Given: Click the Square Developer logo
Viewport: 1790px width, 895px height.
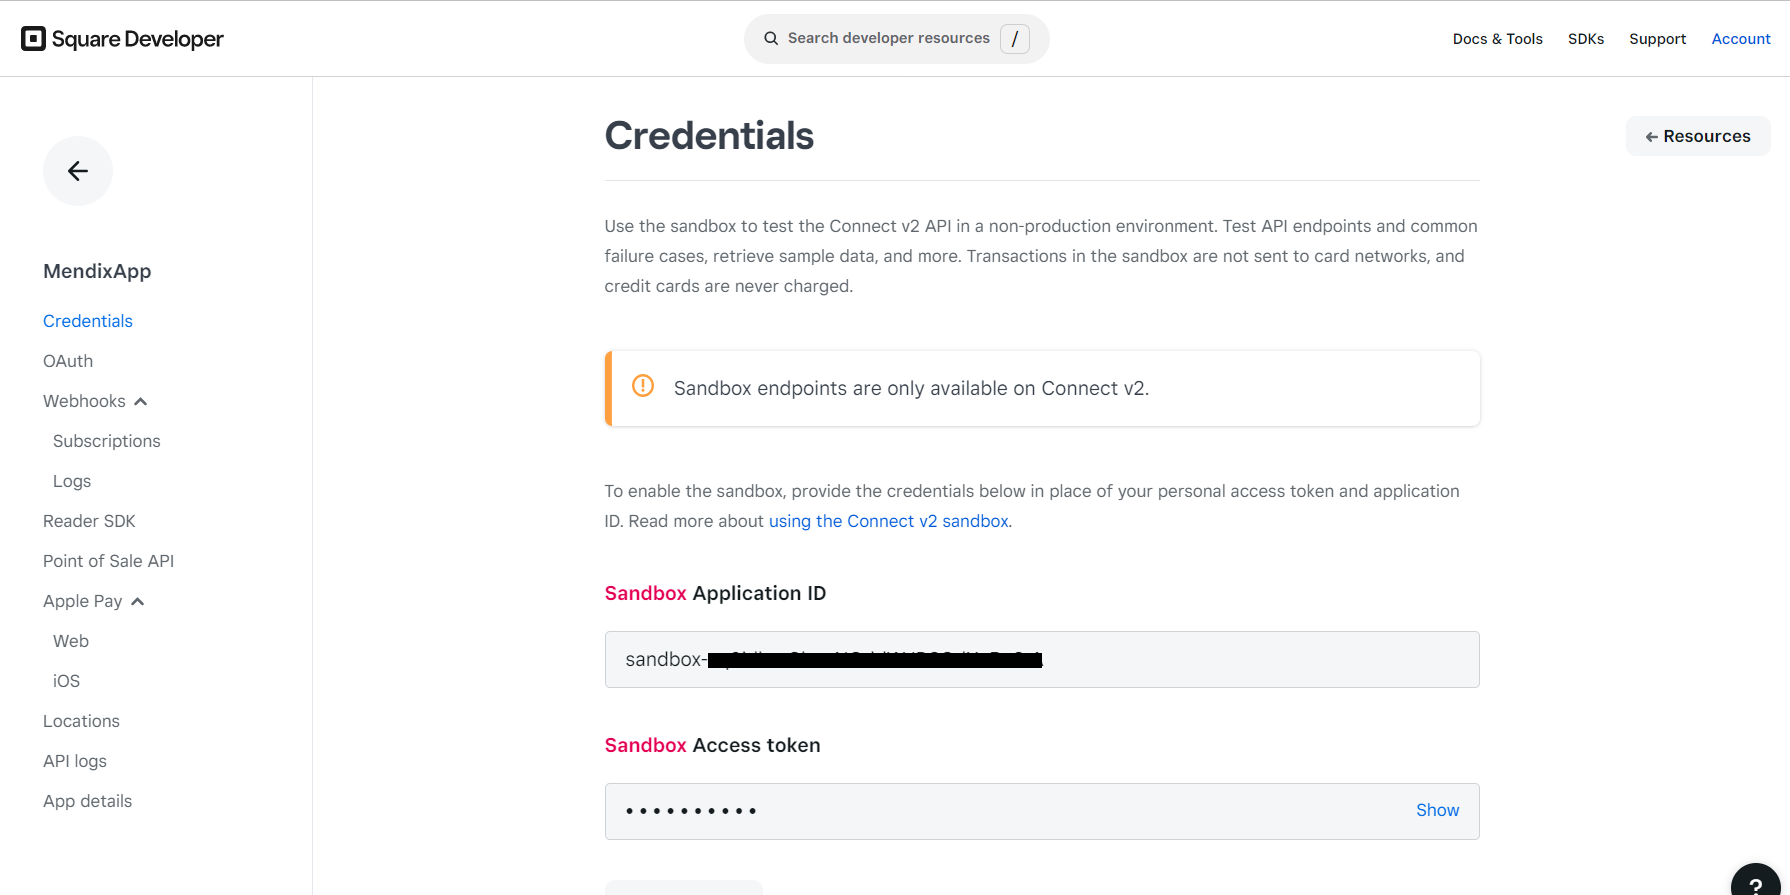Looking at the screenshot, I should coord(122,38).
